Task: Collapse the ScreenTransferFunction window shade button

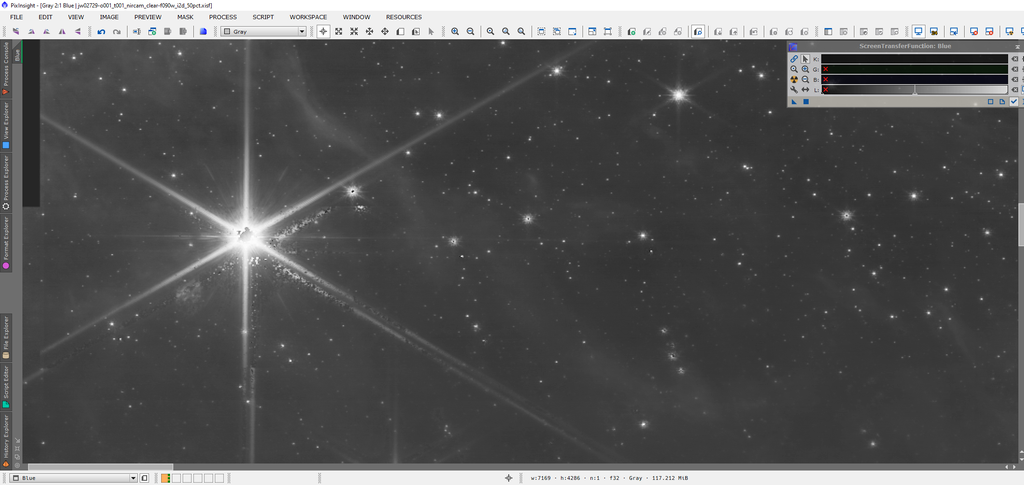Action: 1017,47
